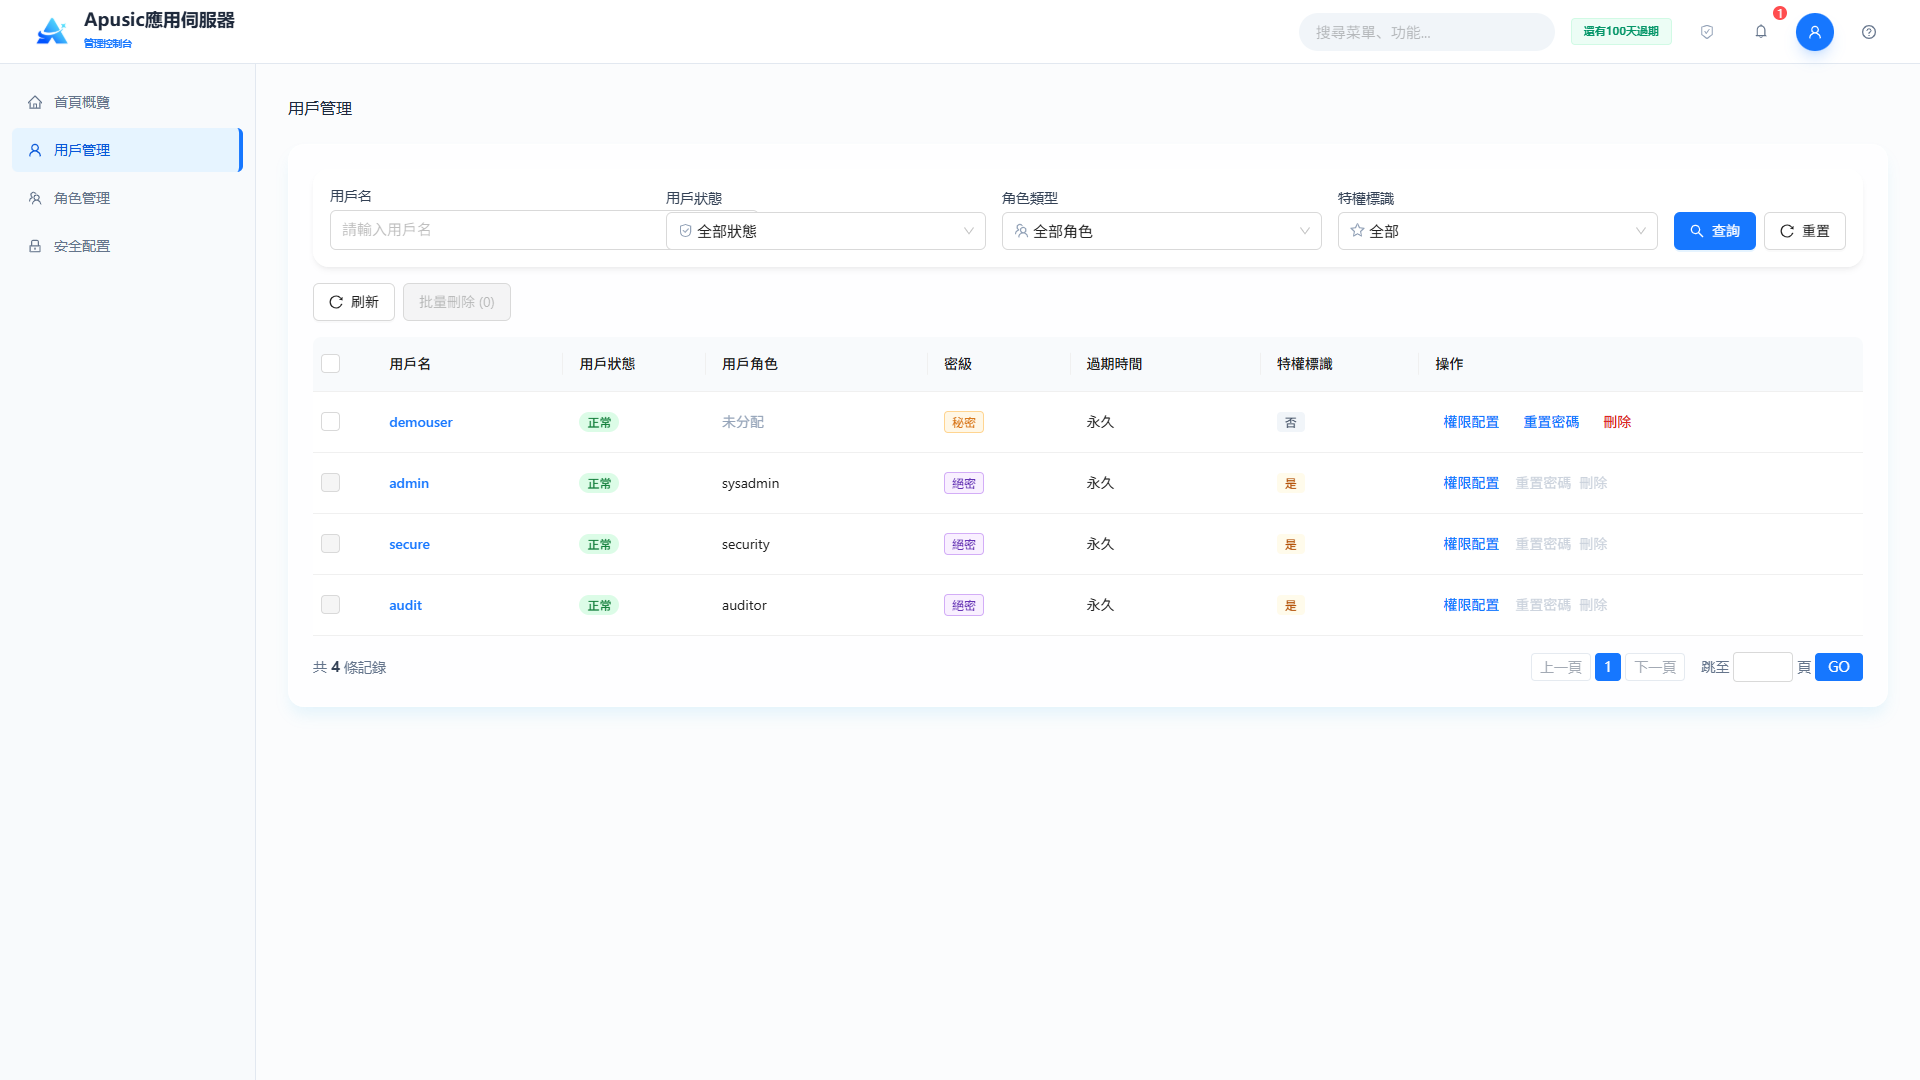Open 首頁概覽 in the sidebar
The width and height of the screenshot is (1920, 1080).
128,102
